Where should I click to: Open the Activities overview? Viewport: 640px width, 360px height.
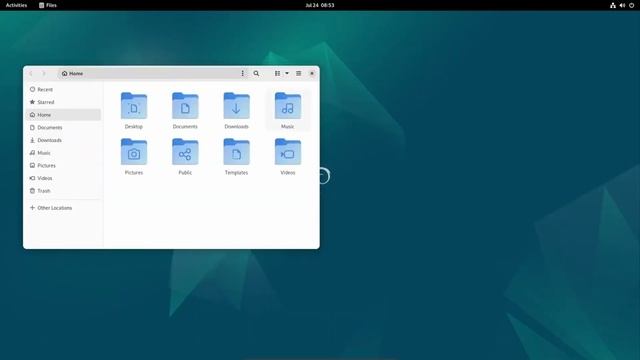point(16,5)
